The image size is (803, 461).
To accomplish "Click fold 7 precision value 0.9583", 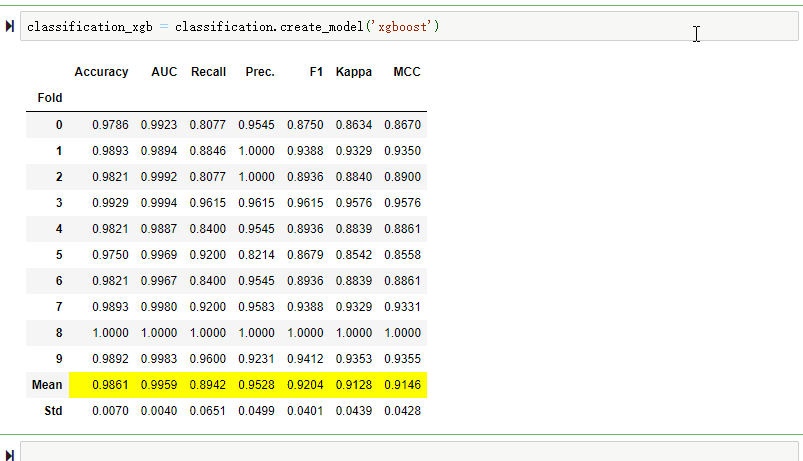I will tap(256, 307).
